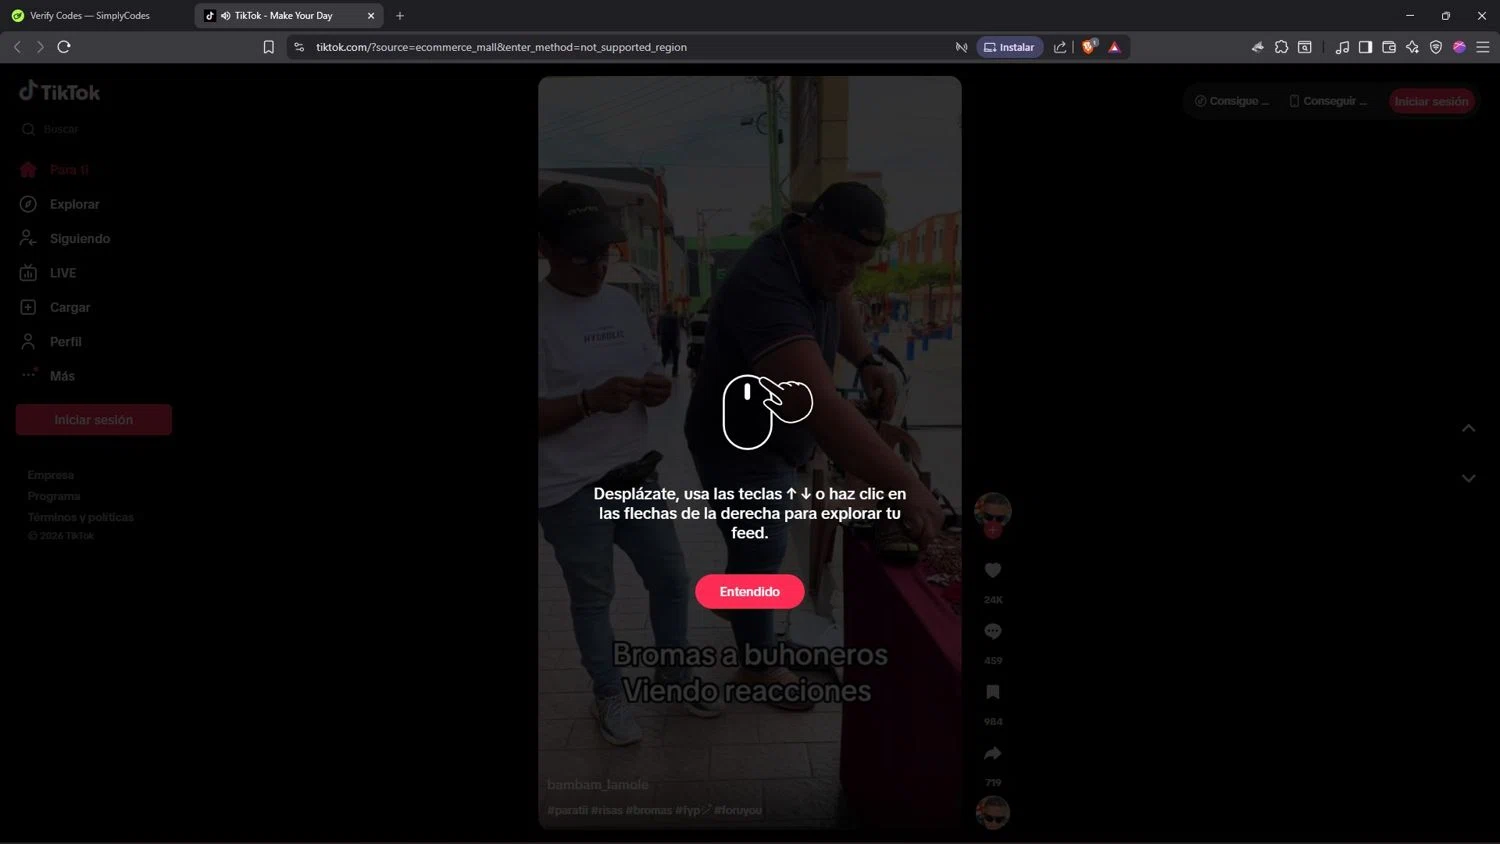Image resolution: width=1500 pixels, height=844 pixels.
Task: Open the Brave VPN shield icon
Action: tap(1436, 47)
